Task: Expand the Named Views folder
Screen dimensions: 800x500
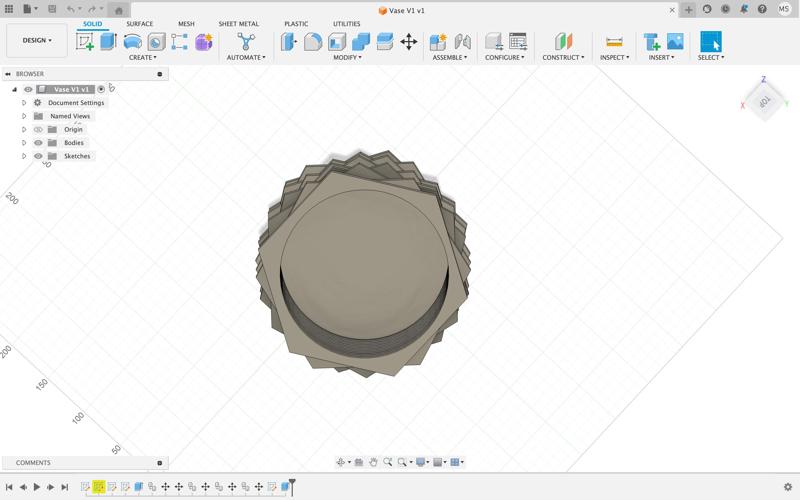Action: click(24, 116)
